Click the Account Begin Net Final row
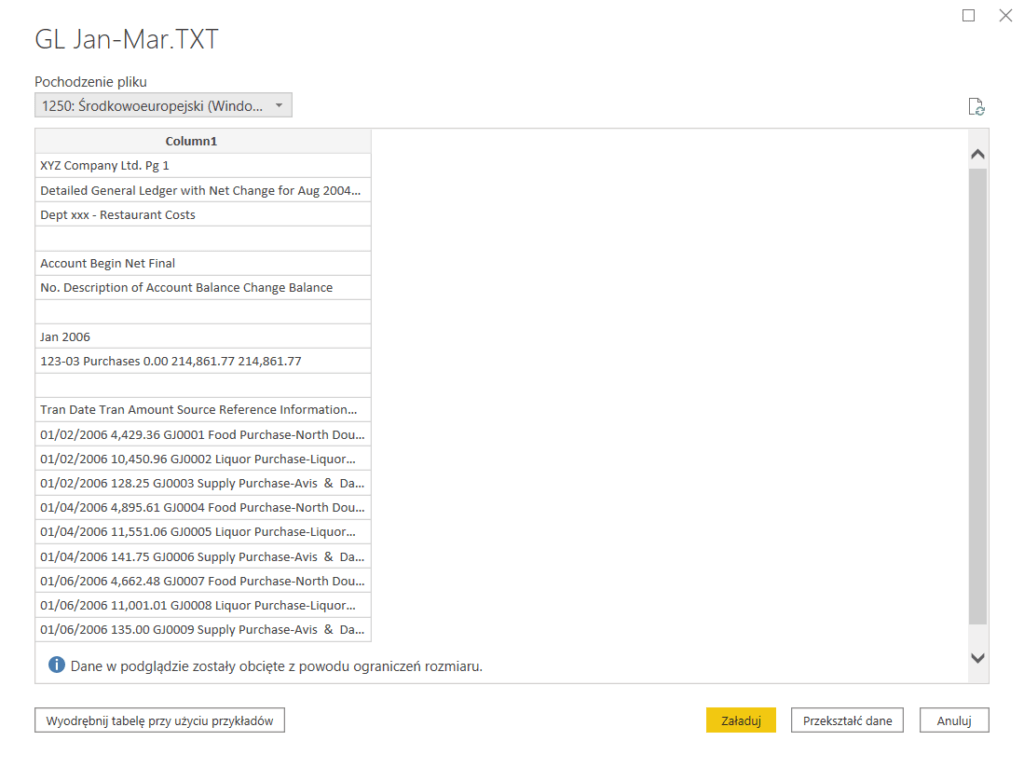The height and width of the screenshot is (768, 1024). pyautogui.click(x=203, y=263)
